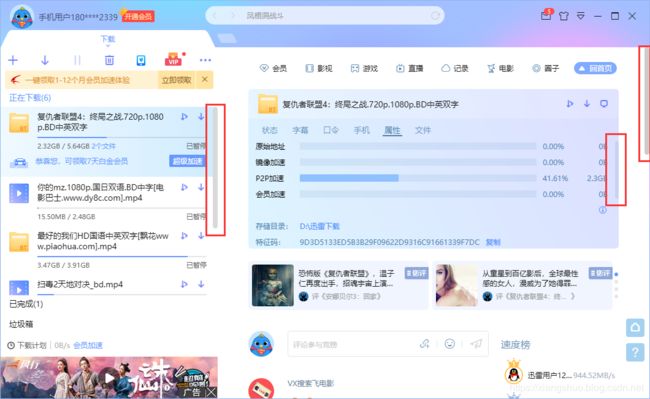Screen dimensions: 650x399
Task: Open comment bubble icon in details header
Action: tap(604, 104)
